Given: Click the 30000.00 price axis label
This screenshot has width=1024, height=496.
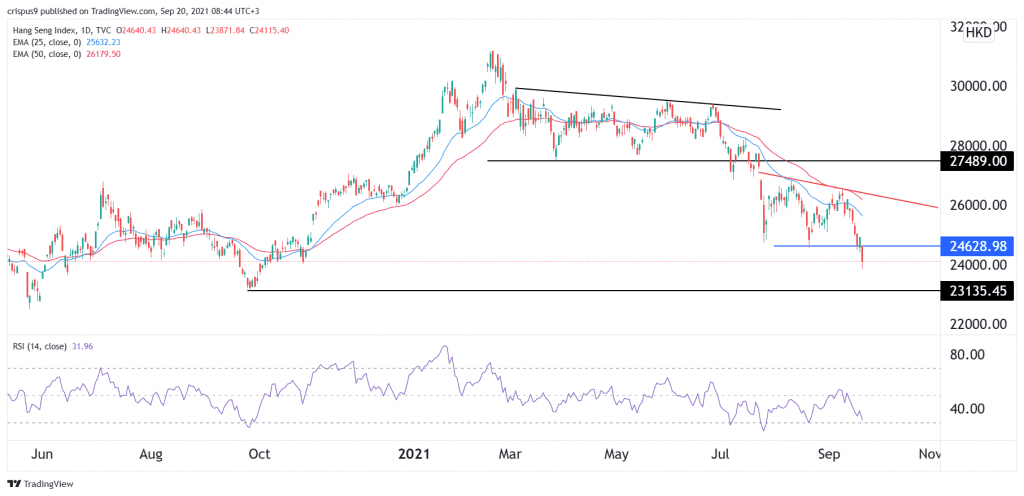Looking at the screenshot, I should pyautogui.click(x=977, y=86).
